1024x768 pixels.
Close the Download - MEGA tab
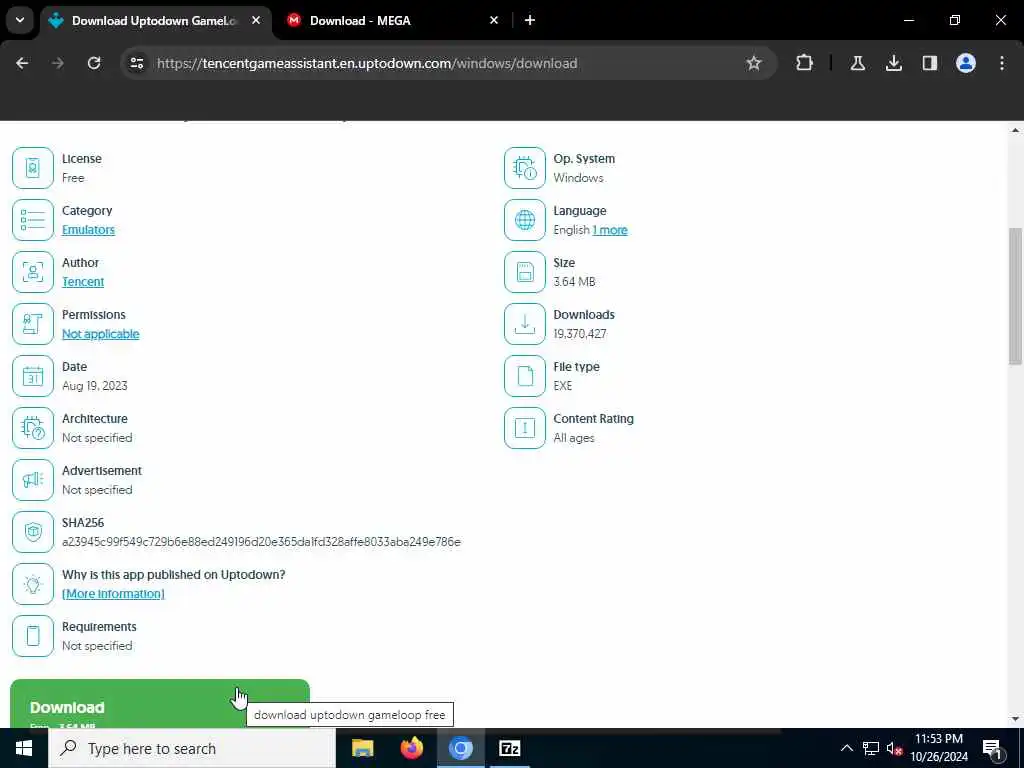(494, 20)
